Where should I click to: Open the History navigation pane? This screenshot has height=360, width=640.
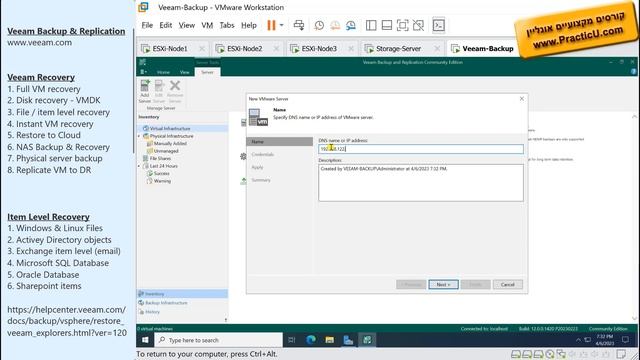[182, 312]
